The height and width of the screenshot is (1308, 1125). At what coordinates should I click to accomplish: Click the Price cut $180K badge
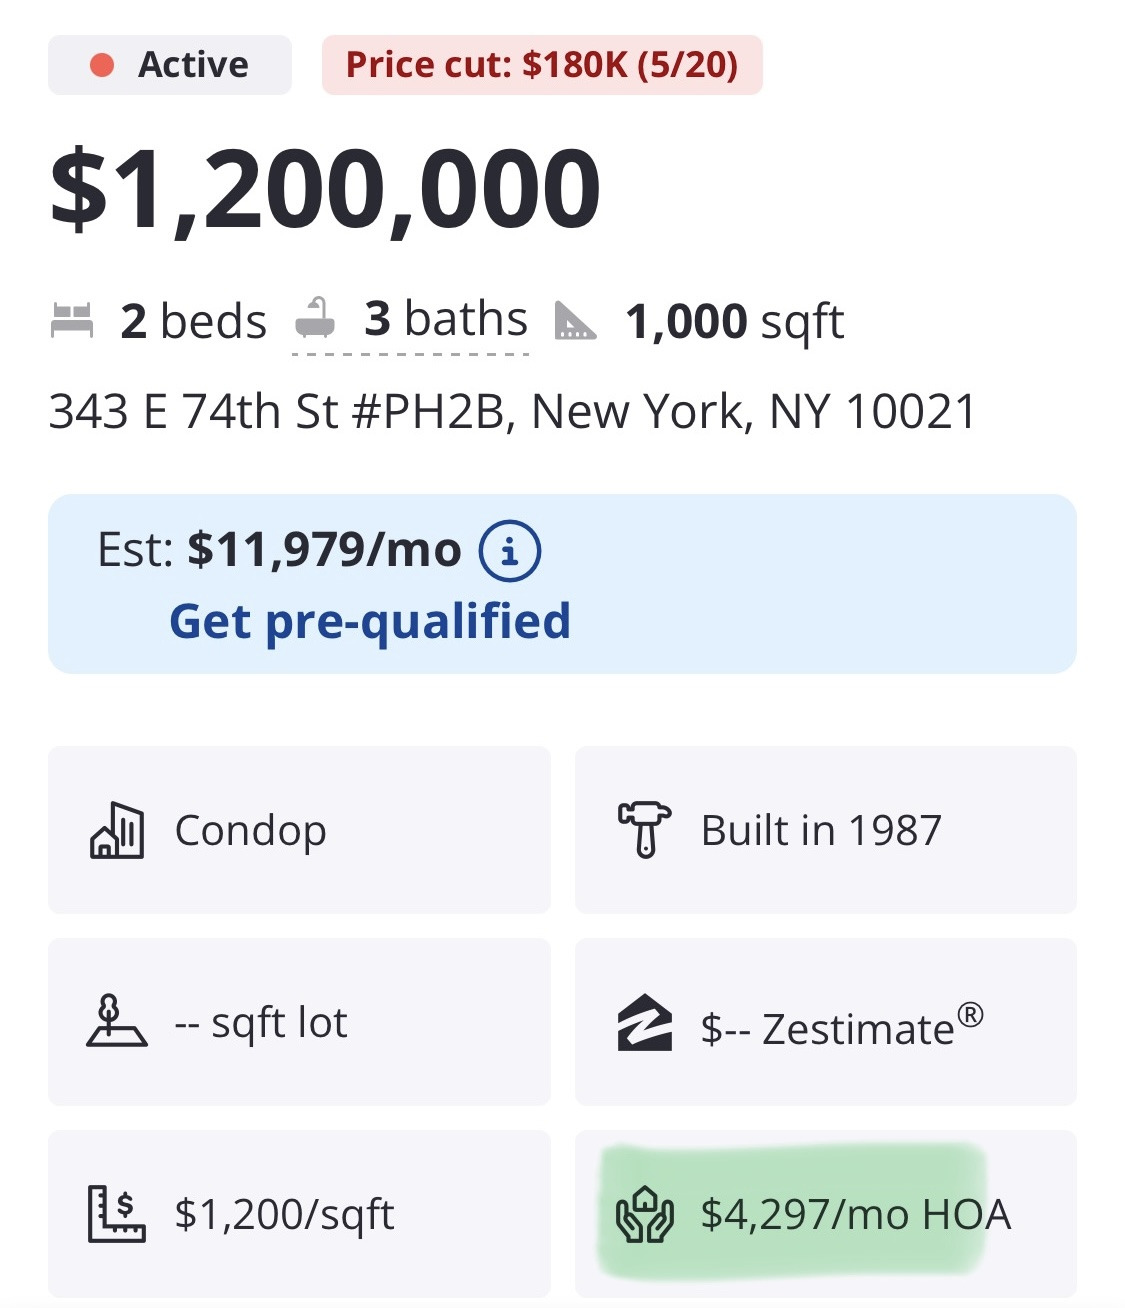coord(542,65)
